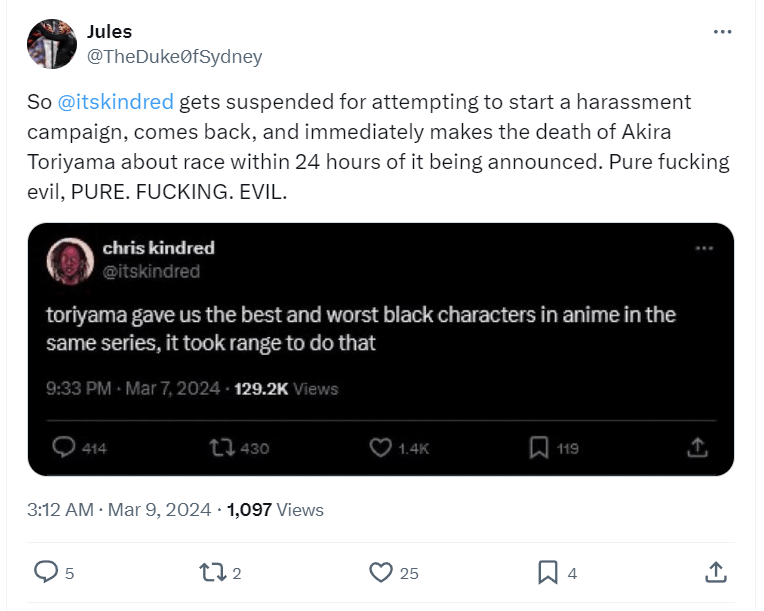Open the quoted tweet text about toriyama
Image resolution: width=764 pixels, height=611 pixels.
click(x=360, y=328)
